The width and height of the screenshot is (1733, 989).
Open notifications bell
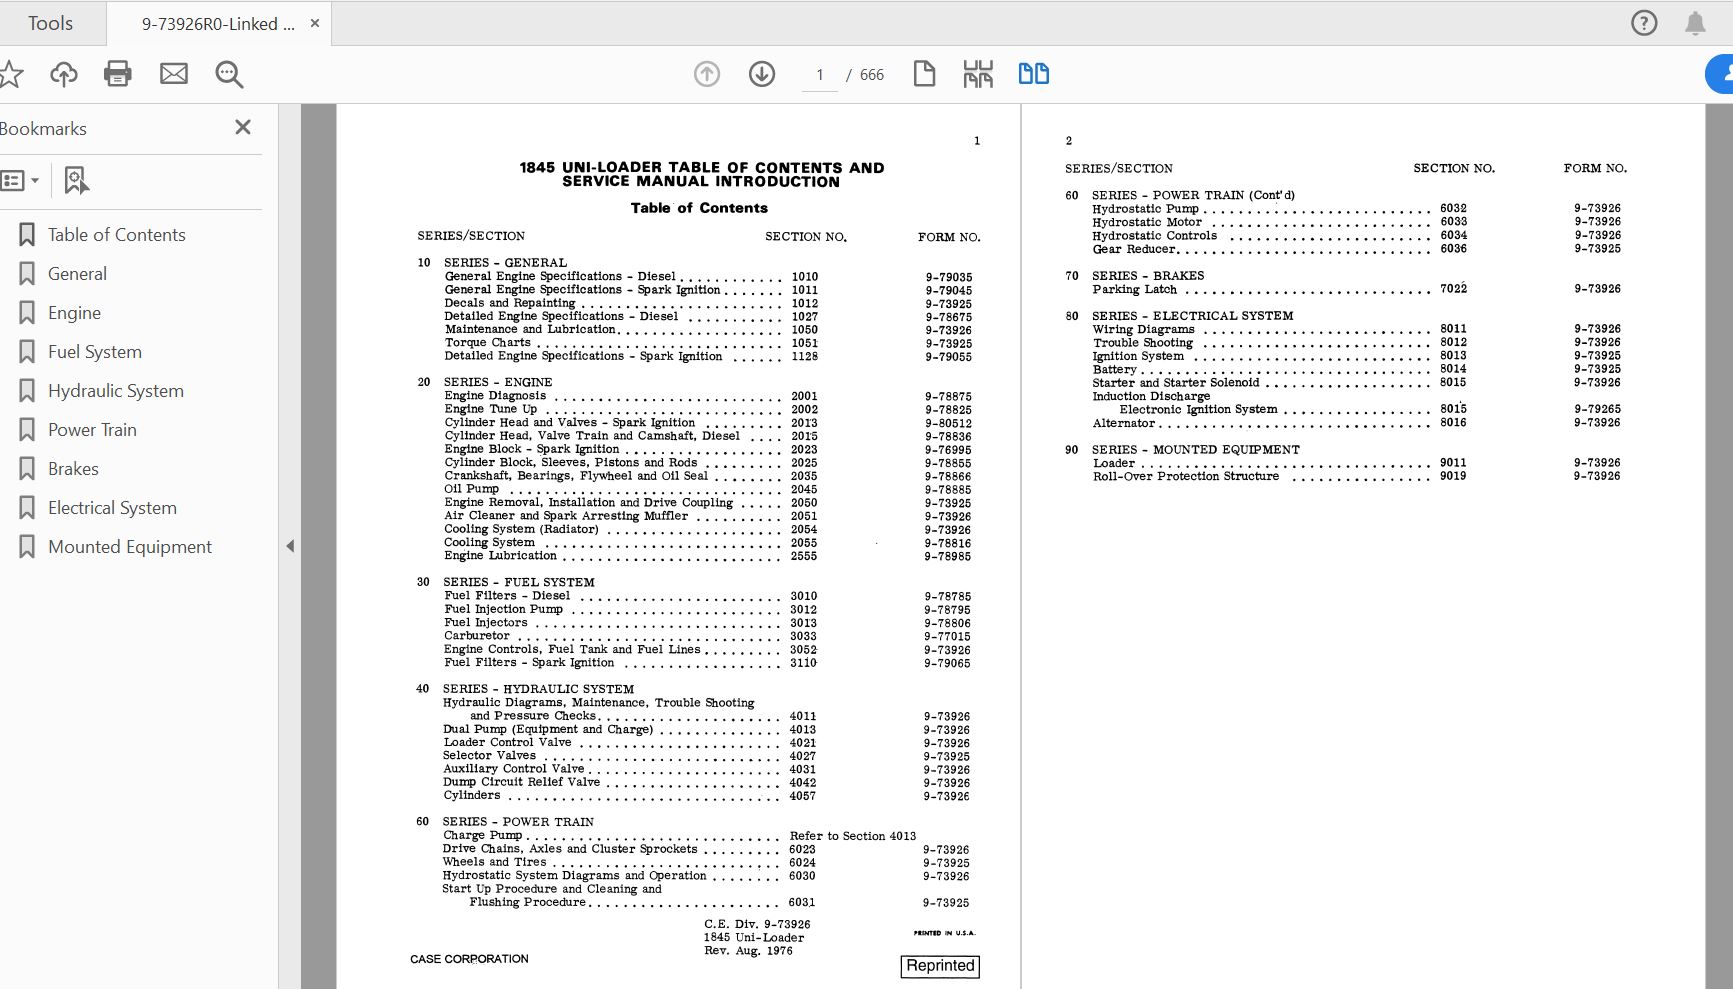point(1695,23)
